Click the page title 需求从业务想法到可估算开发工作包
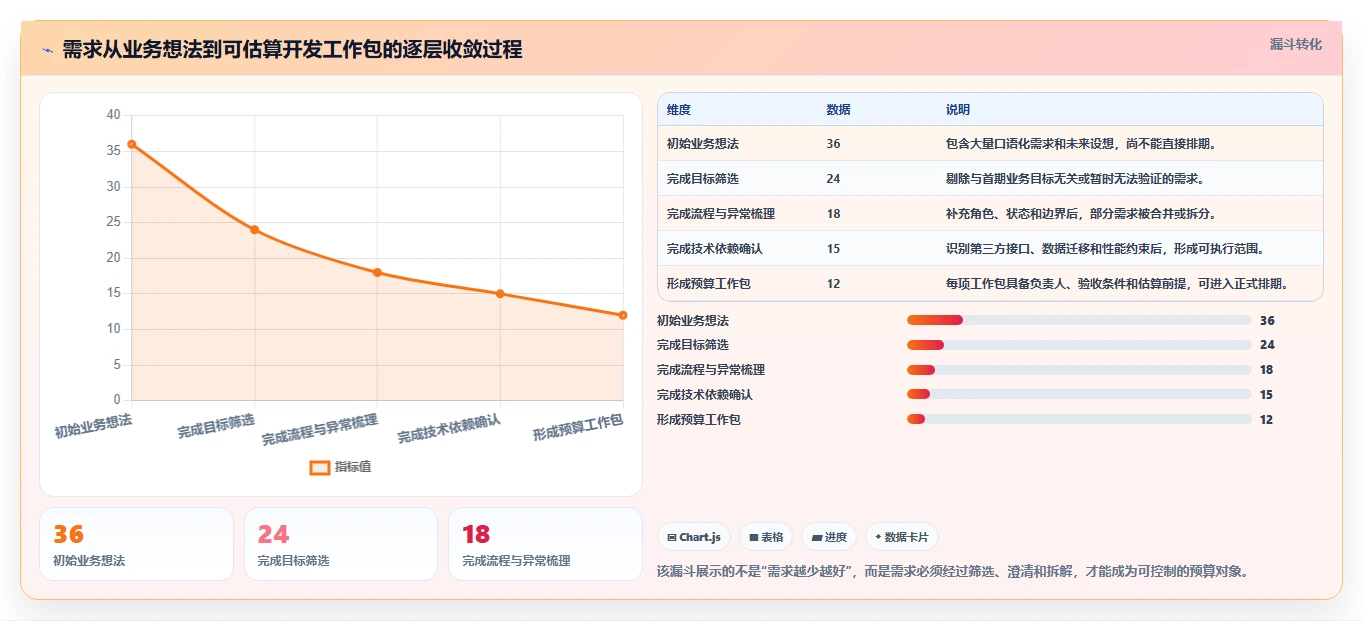The width and height of the screenshot is (1363, 621). (292, 50)
